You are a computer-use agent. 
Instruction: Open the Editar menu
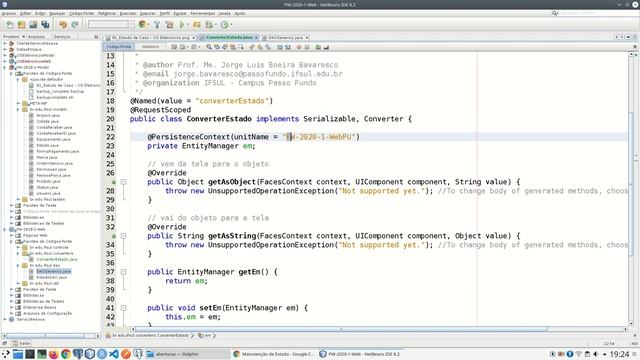(26, 13)
